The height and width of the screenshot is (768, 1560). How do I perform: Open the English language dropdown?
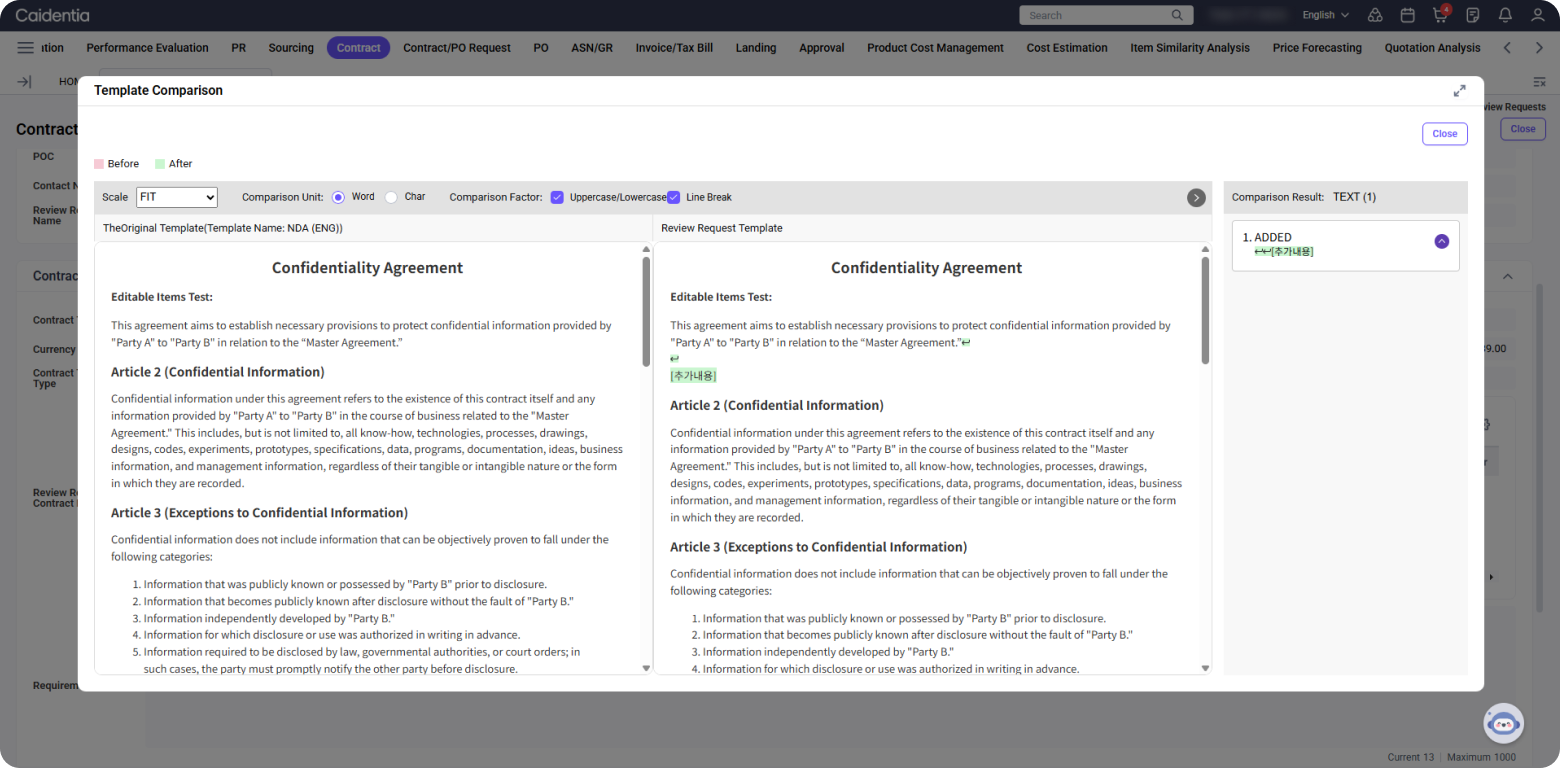click(1325, 15)
